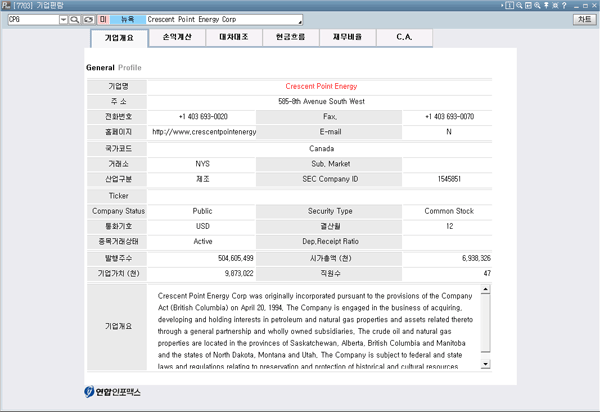The height and width of the screenshot is (412, 600).
Task: Click the CPG ticker input field
Action: coord(32,19)
